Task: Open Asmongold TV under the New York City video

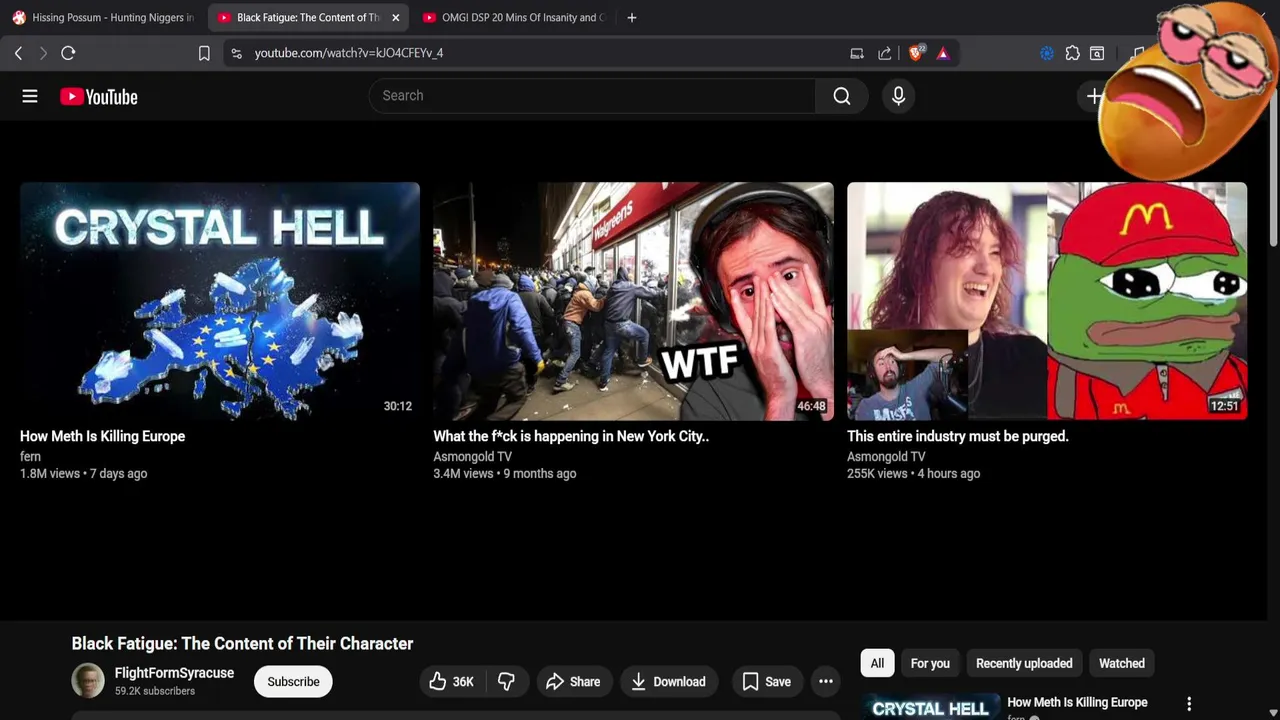Action: [472, 456]
